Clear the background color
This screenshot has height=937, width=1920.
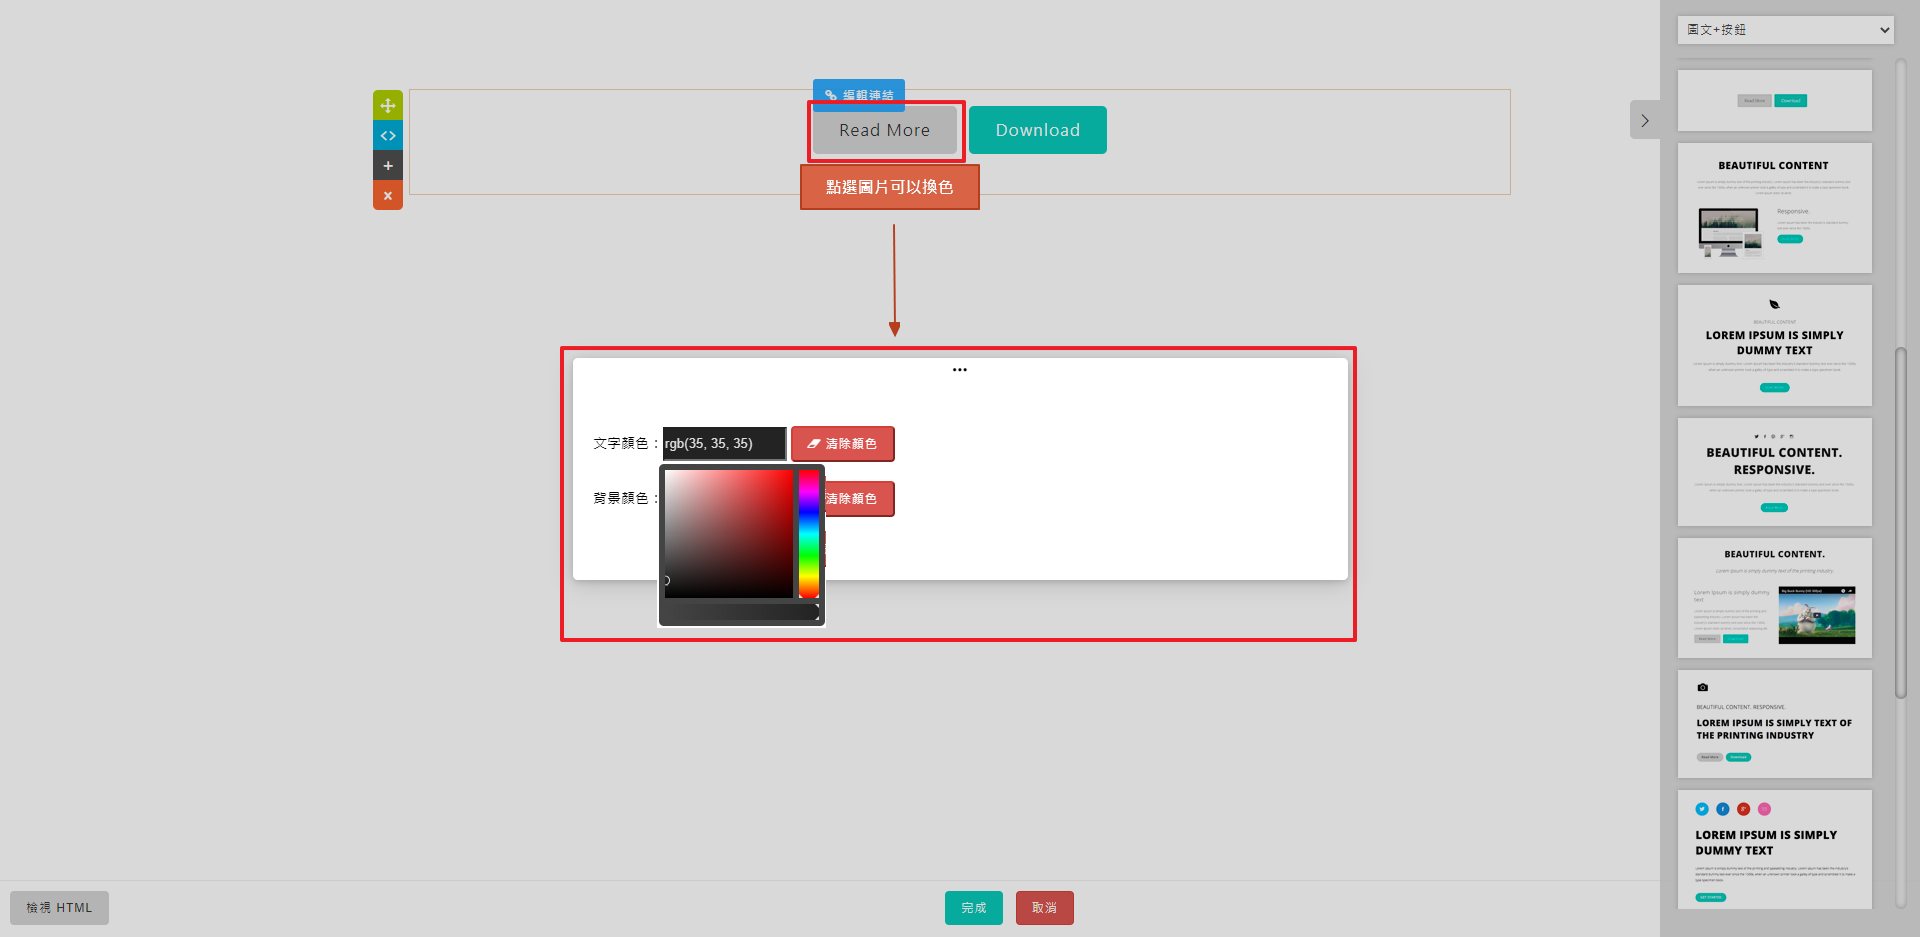pos(856,499)
